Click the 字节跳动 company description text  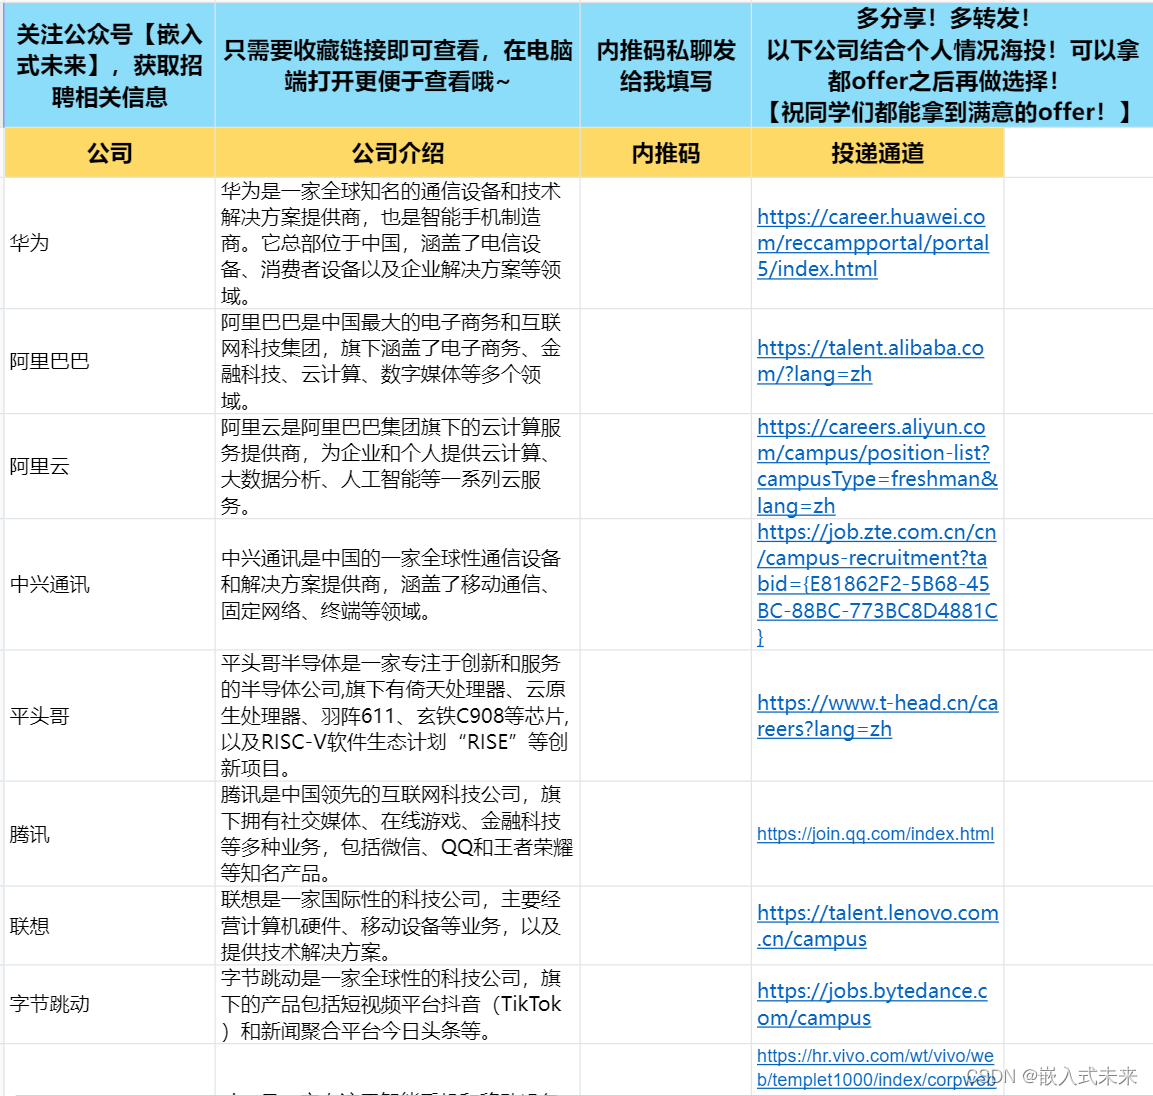[x=391, y=1004]
